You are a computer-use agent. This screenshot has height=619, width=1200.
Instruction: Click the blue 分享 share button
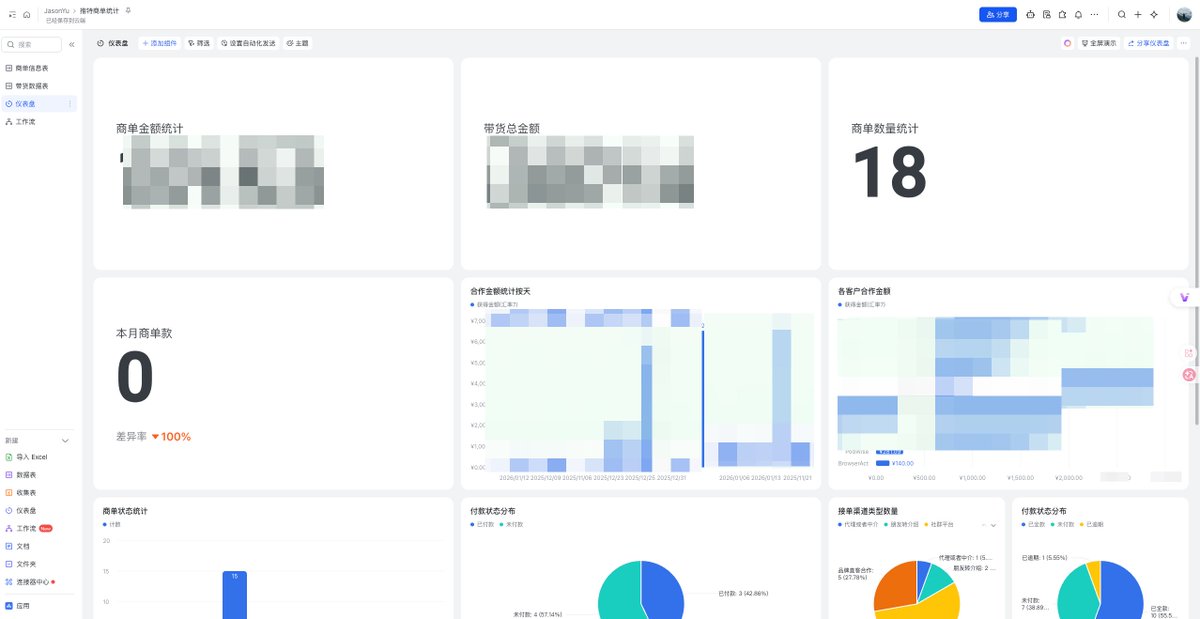click(x=997, y=15)
